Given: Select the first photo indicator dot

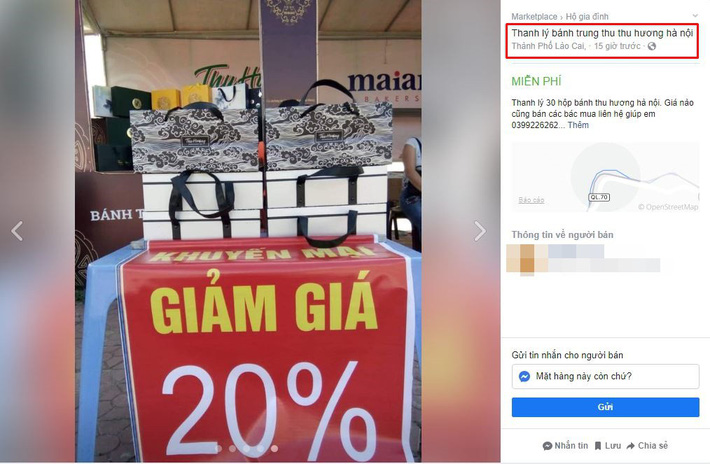Looking at the screenshot, I should (218, 449).
